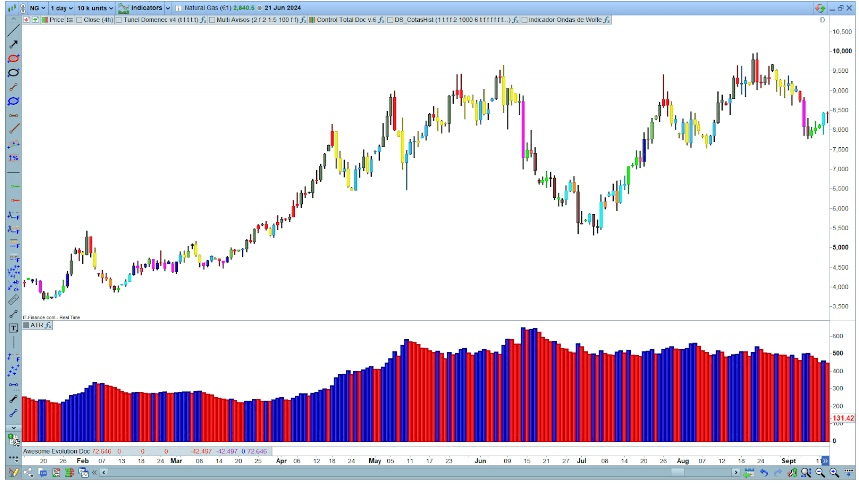
Task: Click the Price label in indicator bar
Action: tap(56, 20)
